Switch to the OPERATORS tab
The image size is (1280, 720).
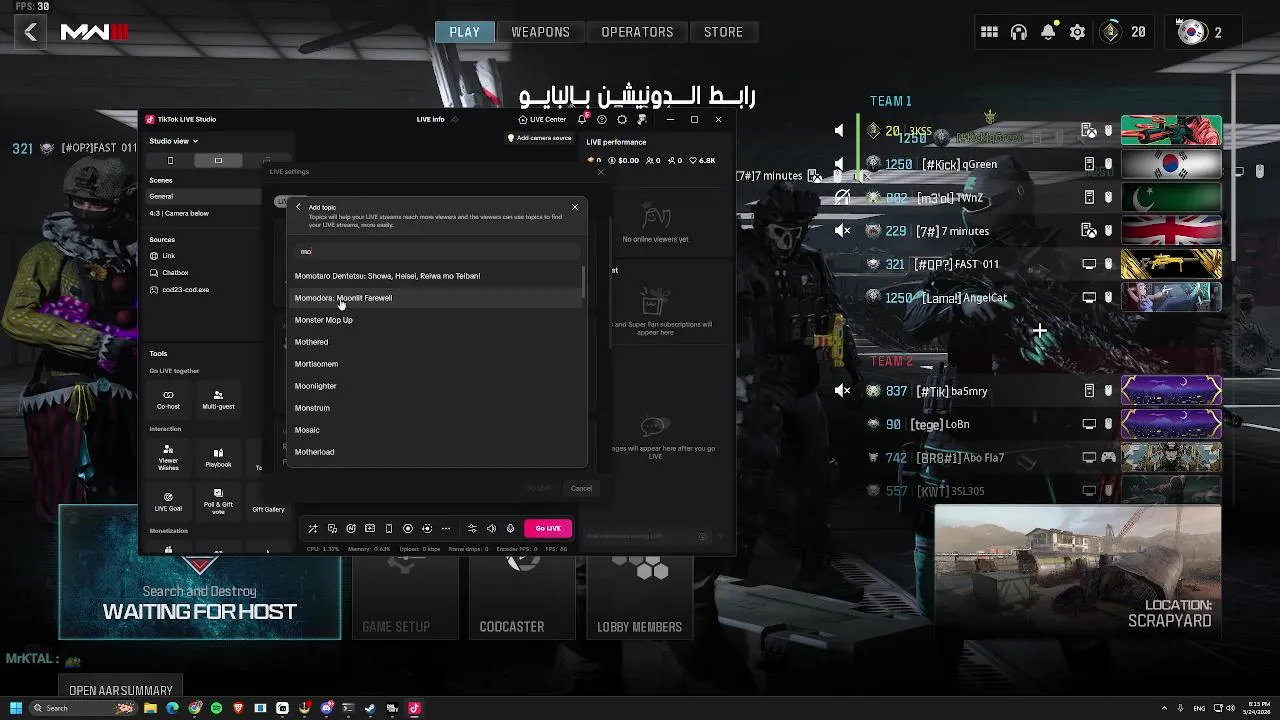click(x=637, y=32)
